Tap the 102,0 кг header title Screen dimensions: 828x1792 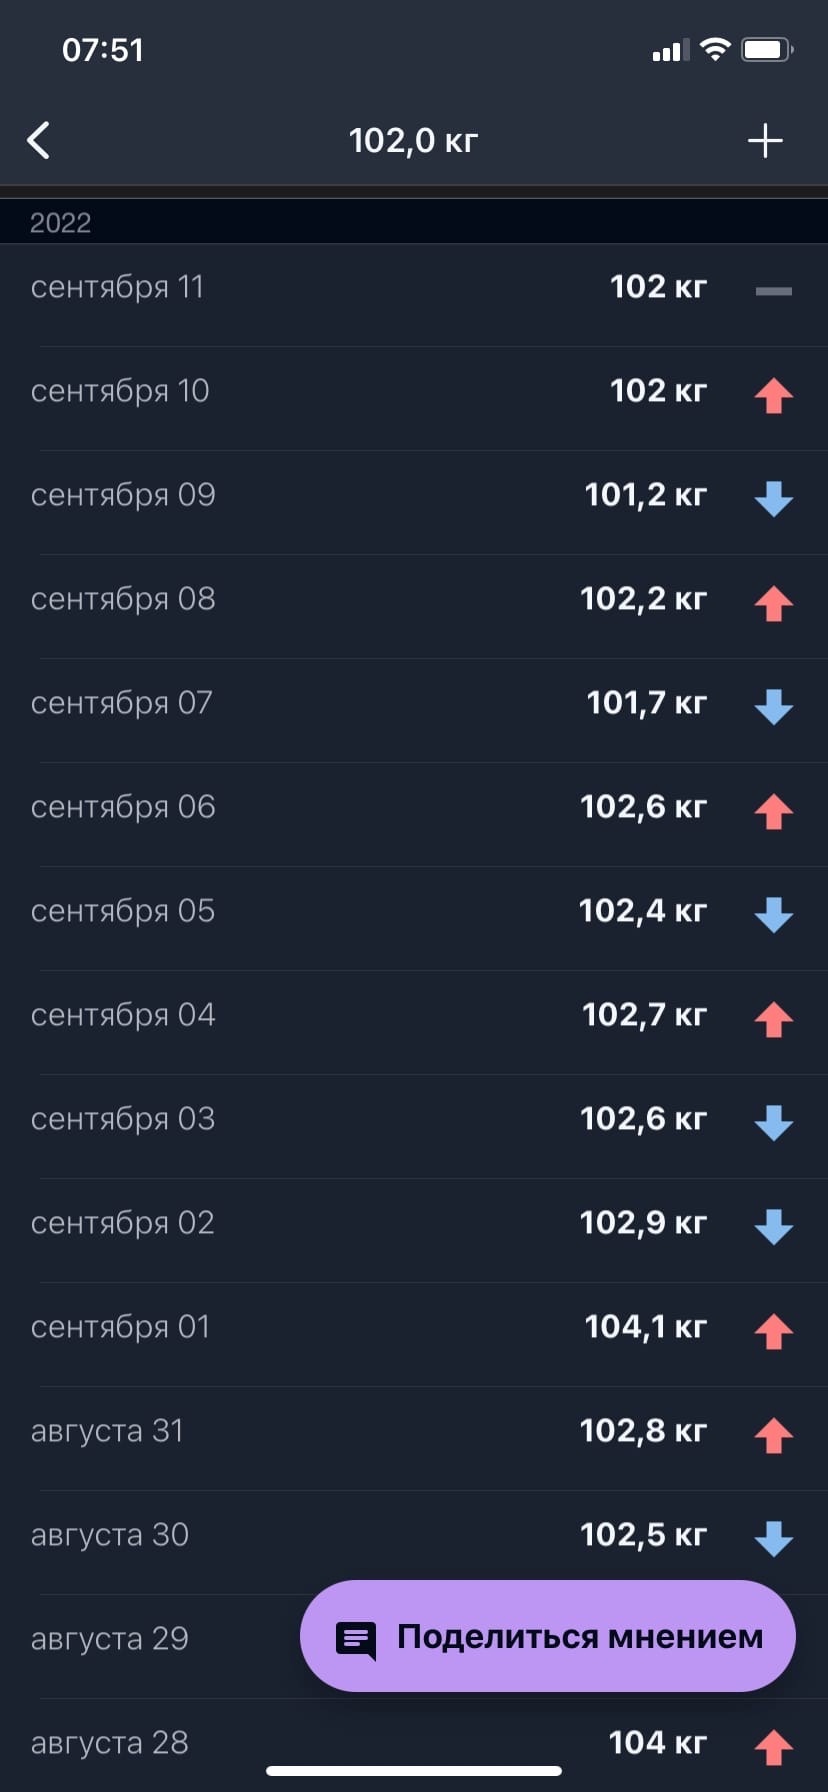[413, 141]
